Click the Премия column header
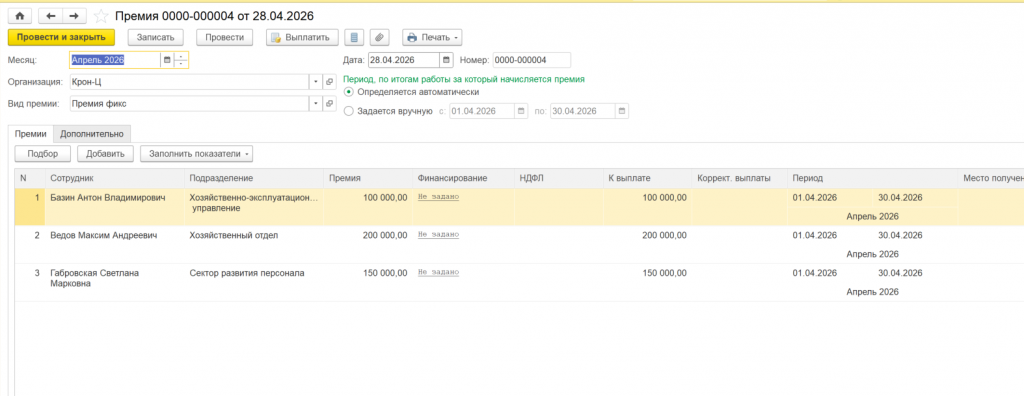The width and height of the screenshot is (1024, 396). 368,178
